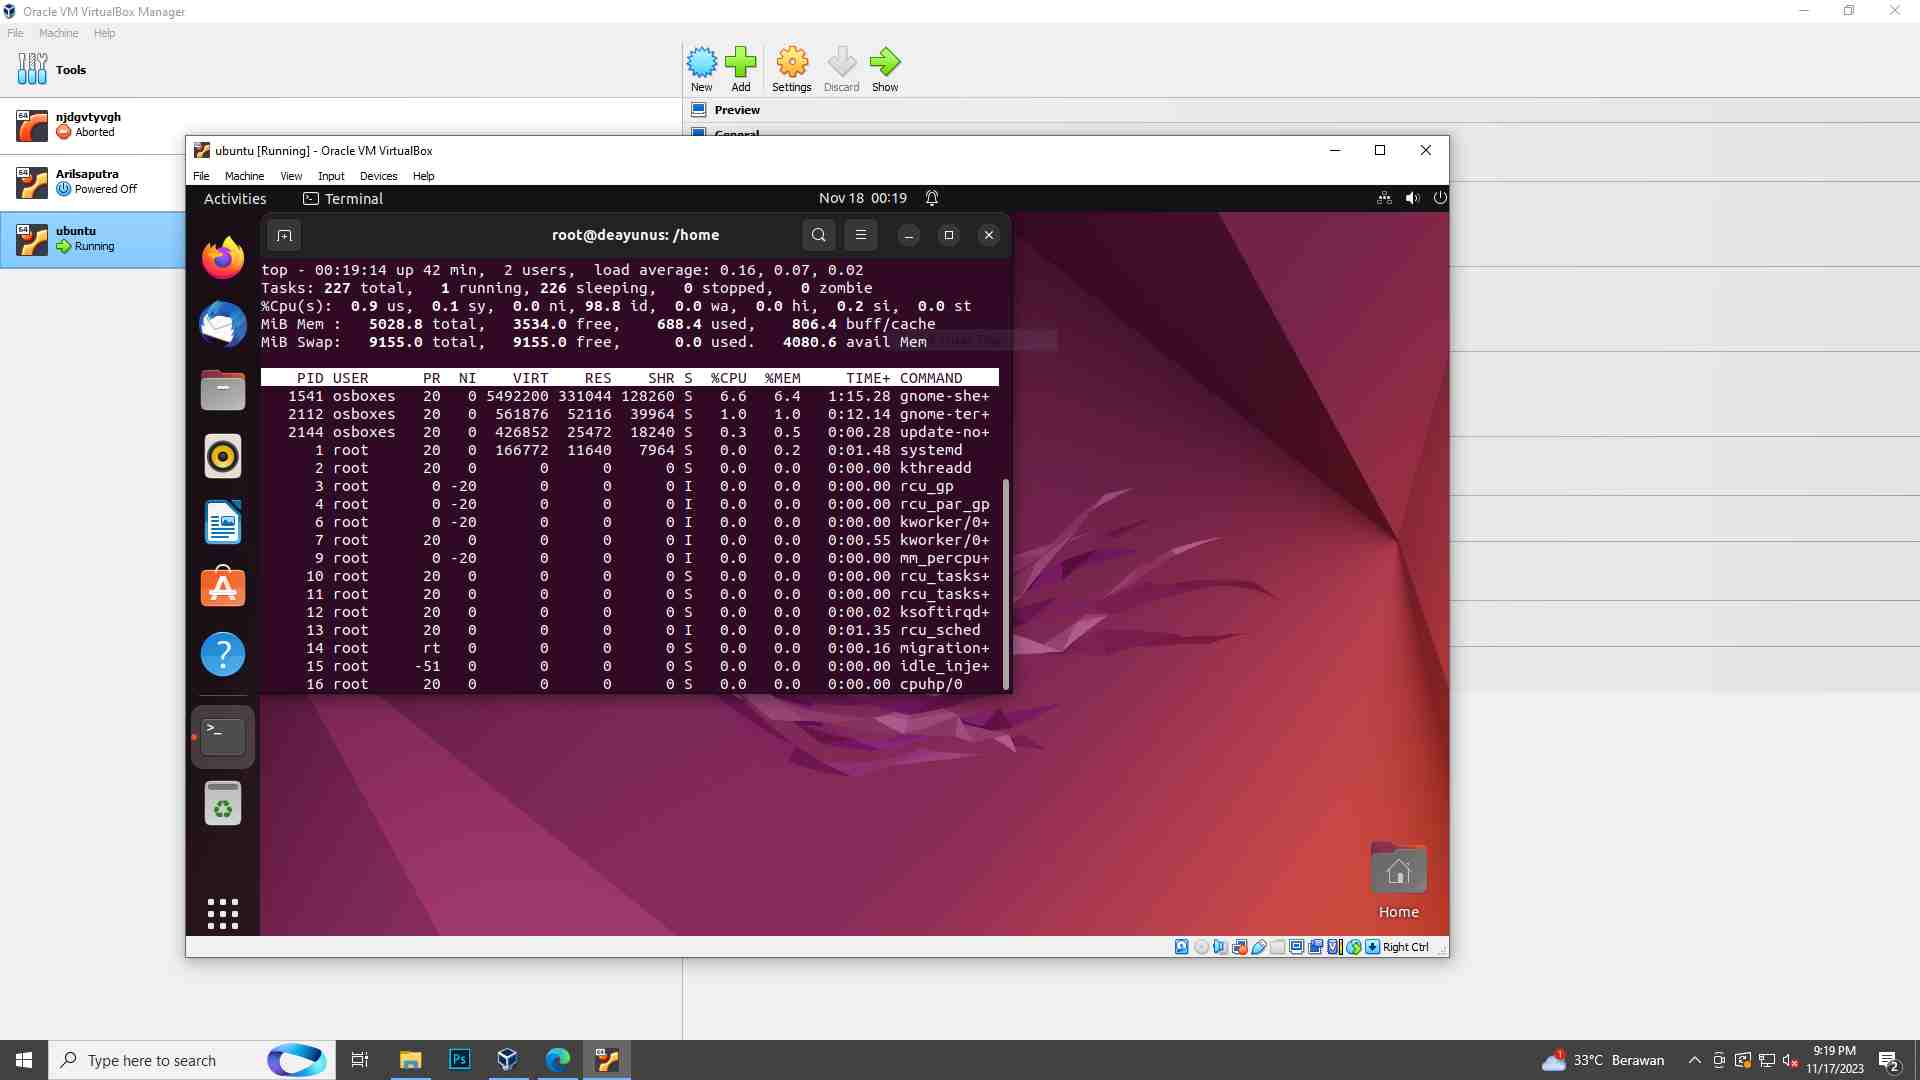The image size is (1920, 1080).
Task: Open Machine menu in VirtualBox Manager
Action: coord(58,33)
